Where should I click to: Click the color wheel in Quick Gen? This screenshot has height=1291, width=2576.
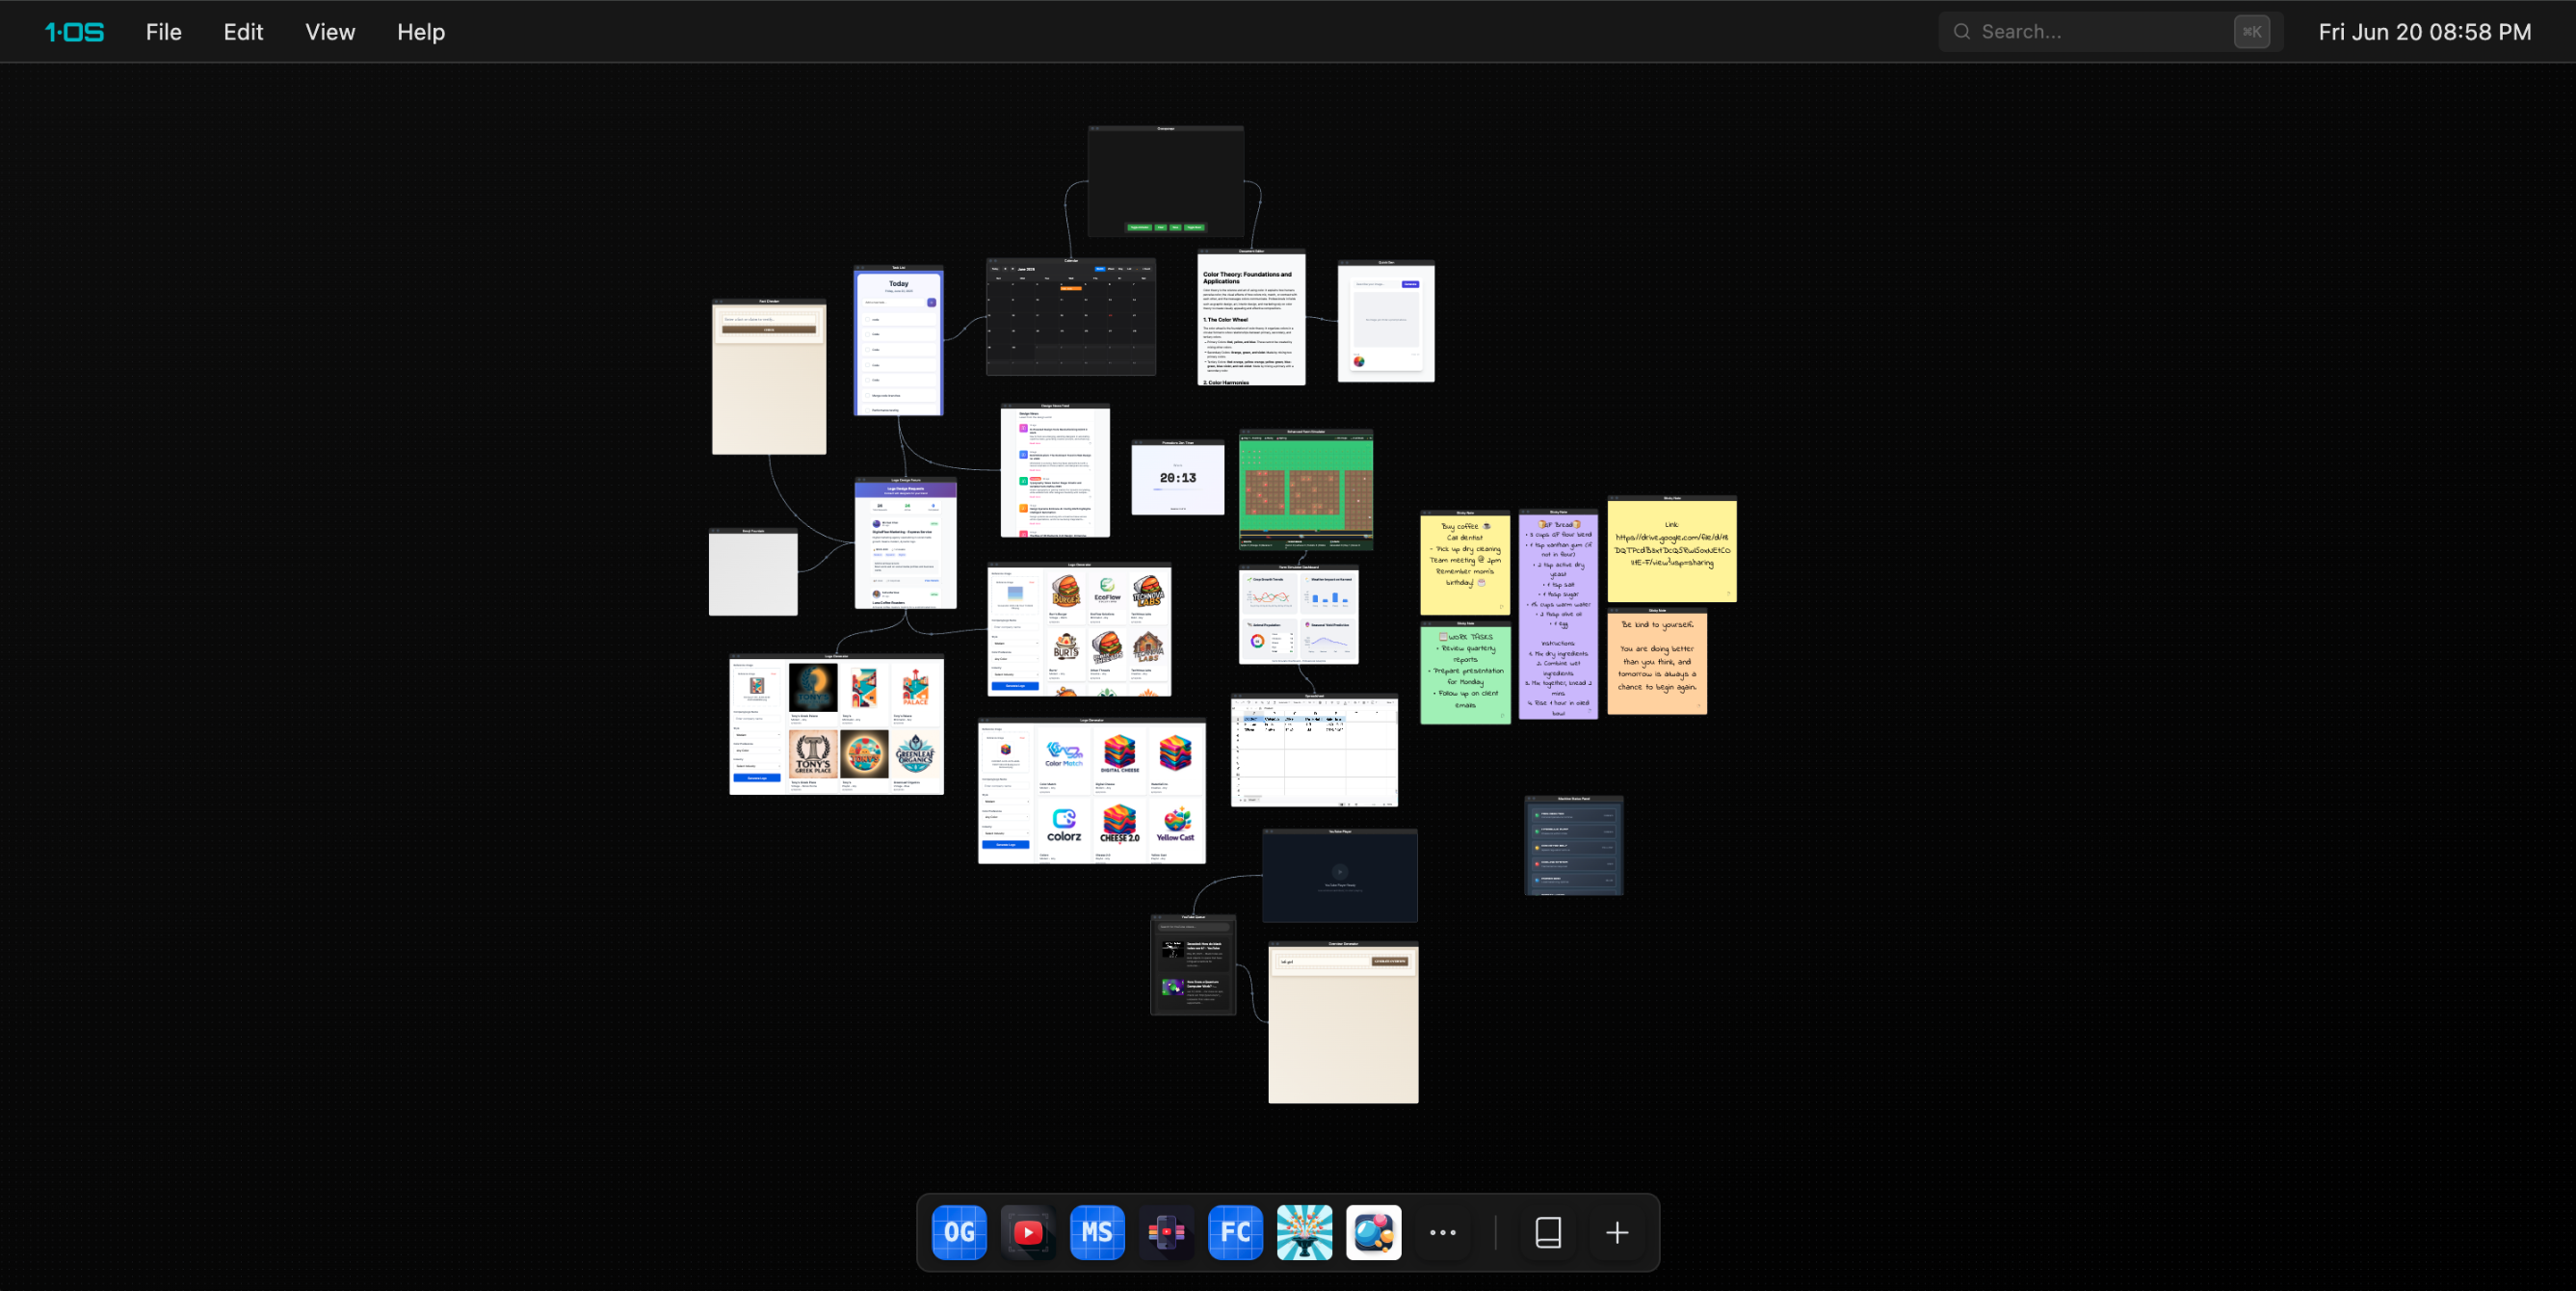[1358, 362]
